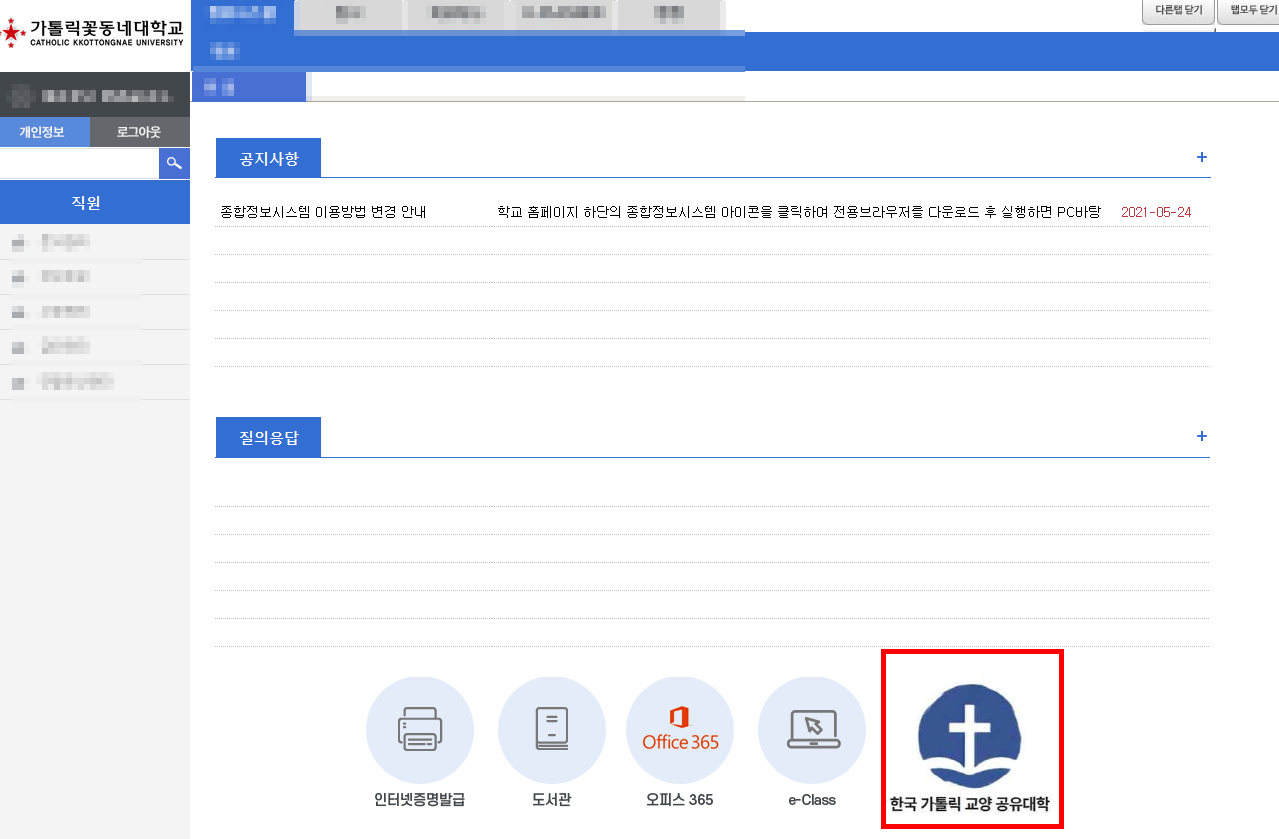Click the 질의응답 section heading

click(x=268, y=437)
